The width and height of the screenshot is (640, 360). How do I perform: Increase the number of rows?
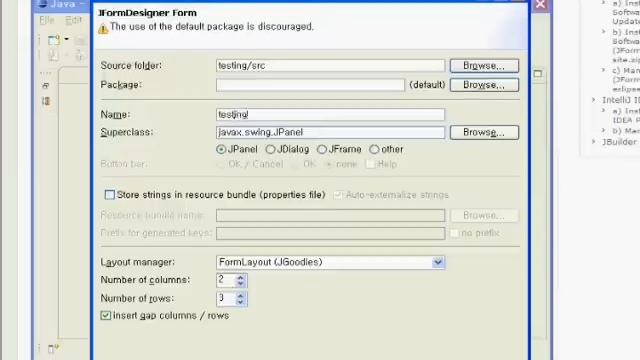pyautogui.click(x=240, y=296)
